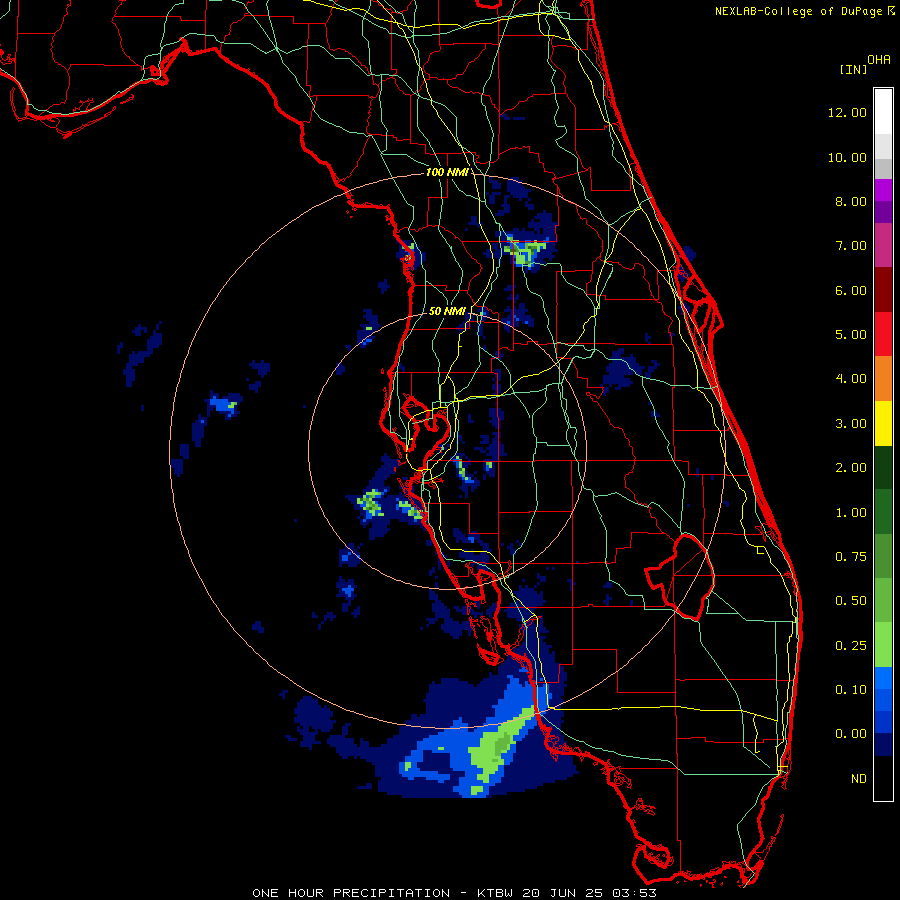This screenshot has height=900, width=900.
Task: Click the 4.00 legend value
Action: [851, 379]
